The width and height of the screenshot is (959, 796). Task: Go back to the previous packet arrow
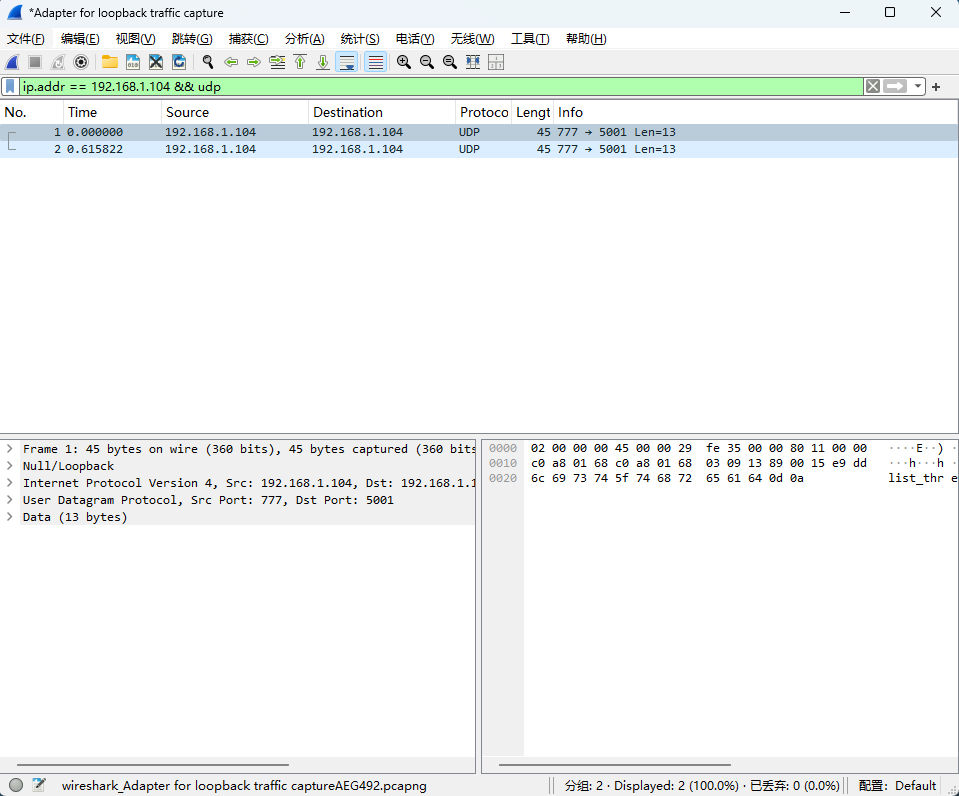[x=231, y=62]
